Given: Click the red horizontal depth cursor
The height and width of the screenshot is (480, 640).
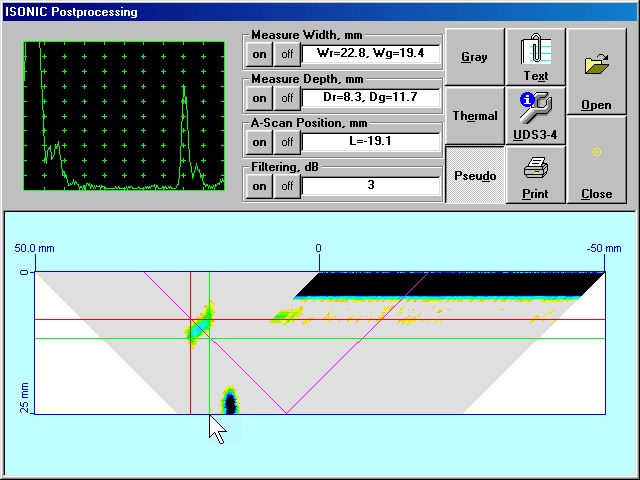Looking at the screenshot, I should click(320, 320).
